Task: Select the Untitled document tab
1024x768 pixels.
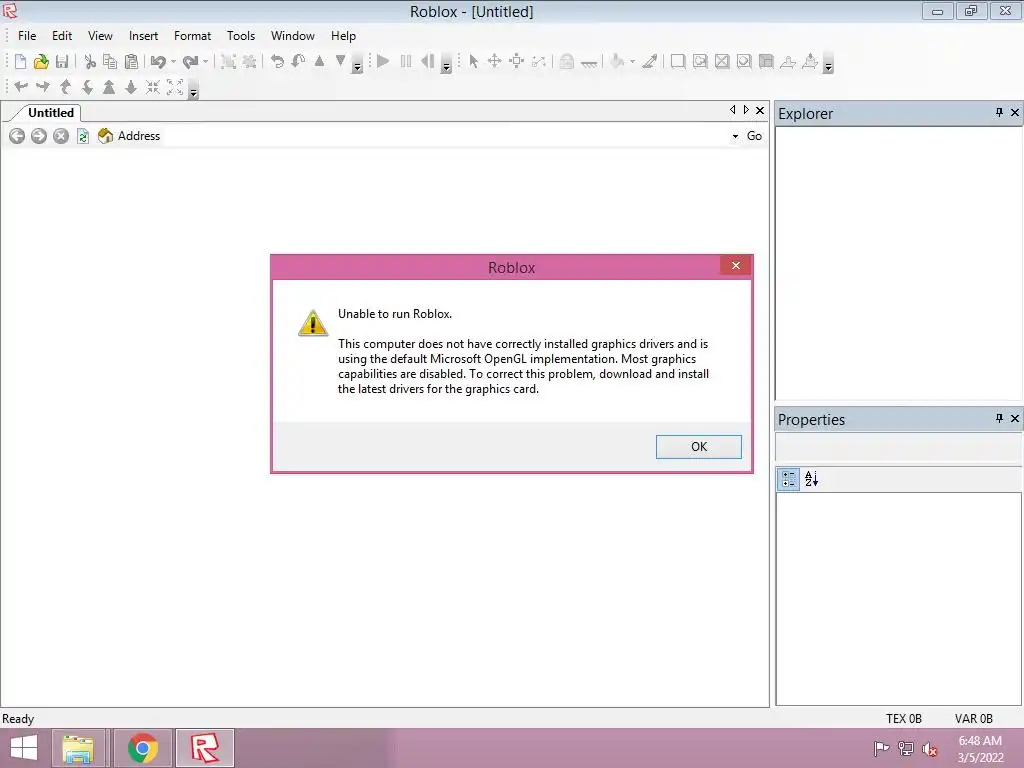Action: coord(50,112)
